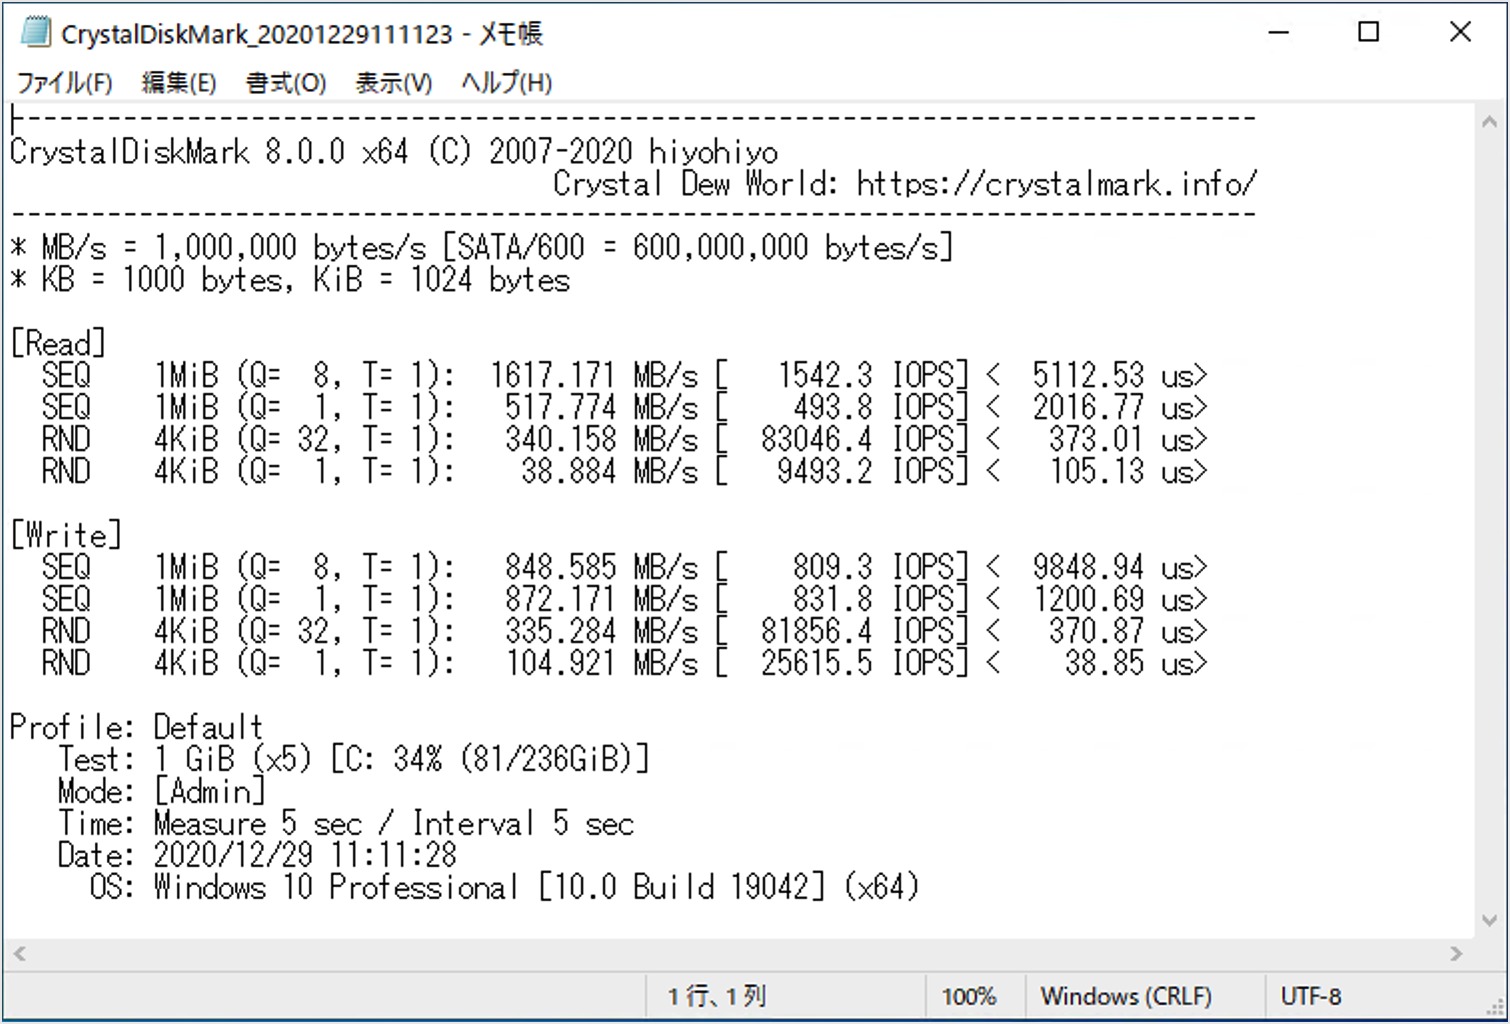Viewport: 1510px width, 1024px height.
Task: Close the CrystalDiskMark log window
Action: [1460, 33]
